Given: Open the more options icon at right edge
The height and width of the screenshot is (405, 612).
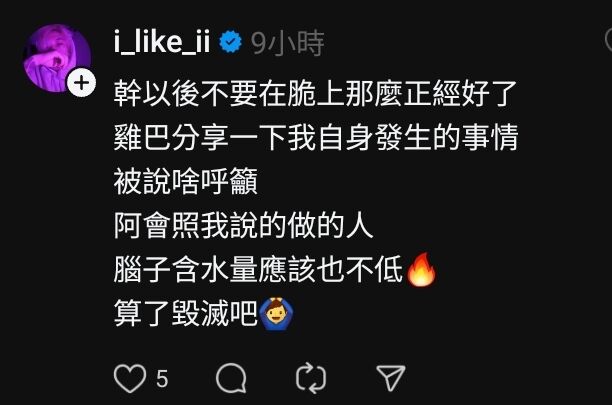Looking at the screenshot, I should click(608, 41).
